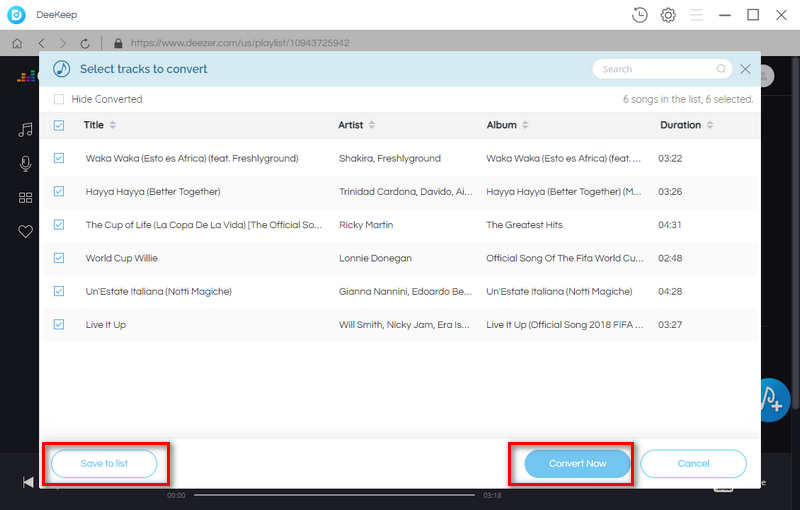Uncheck the World Cup Willie checkbox

click(x=59, y=258)
